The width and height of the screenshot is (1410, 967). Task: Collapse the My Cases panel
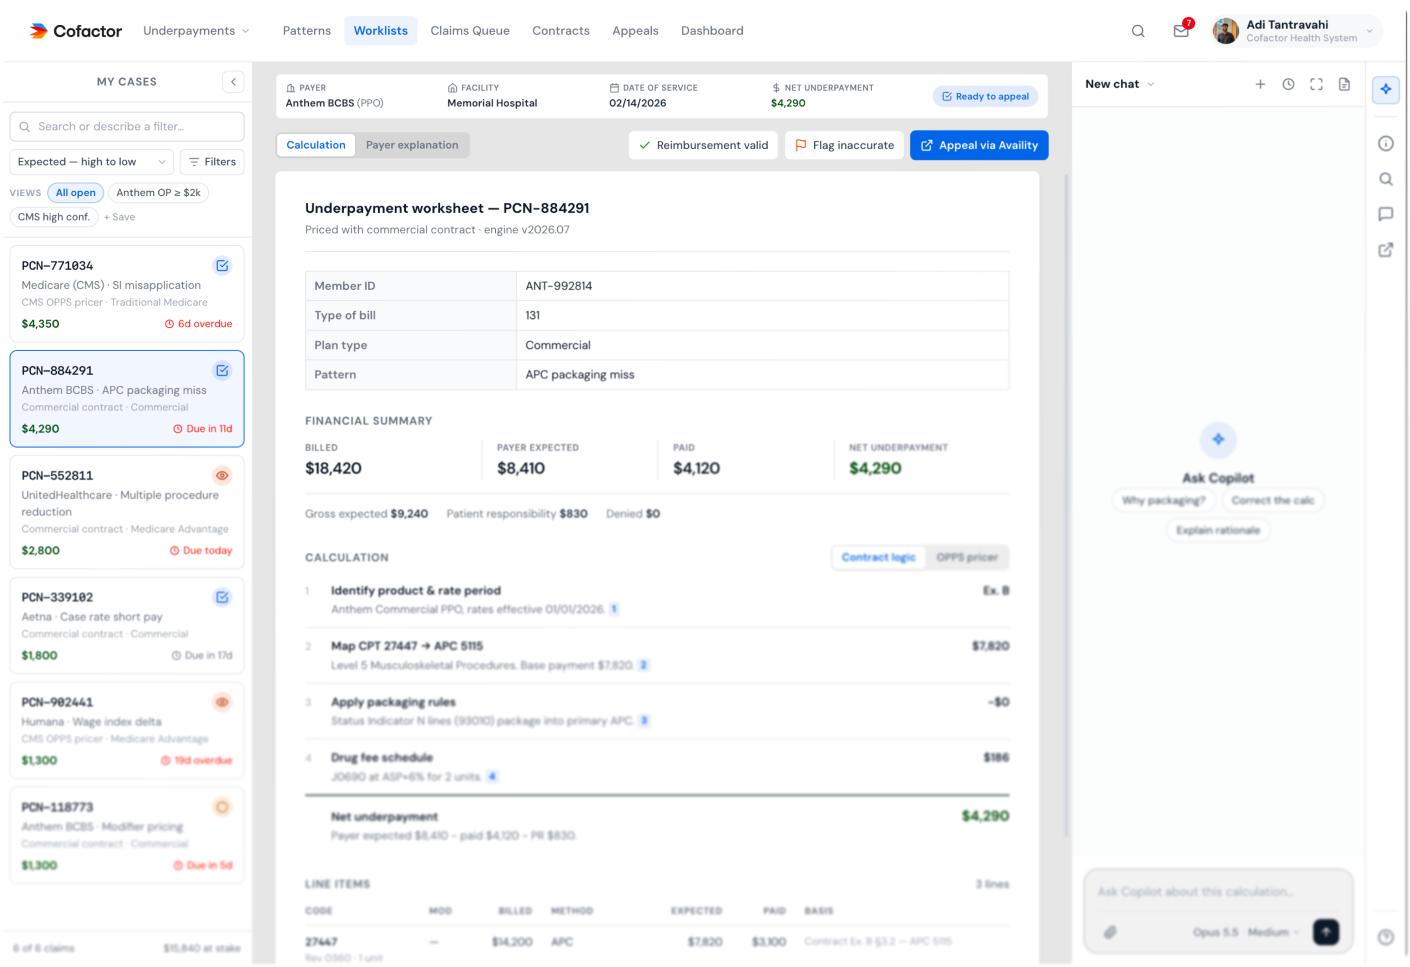pyautogui.click(x=233, y=82)
